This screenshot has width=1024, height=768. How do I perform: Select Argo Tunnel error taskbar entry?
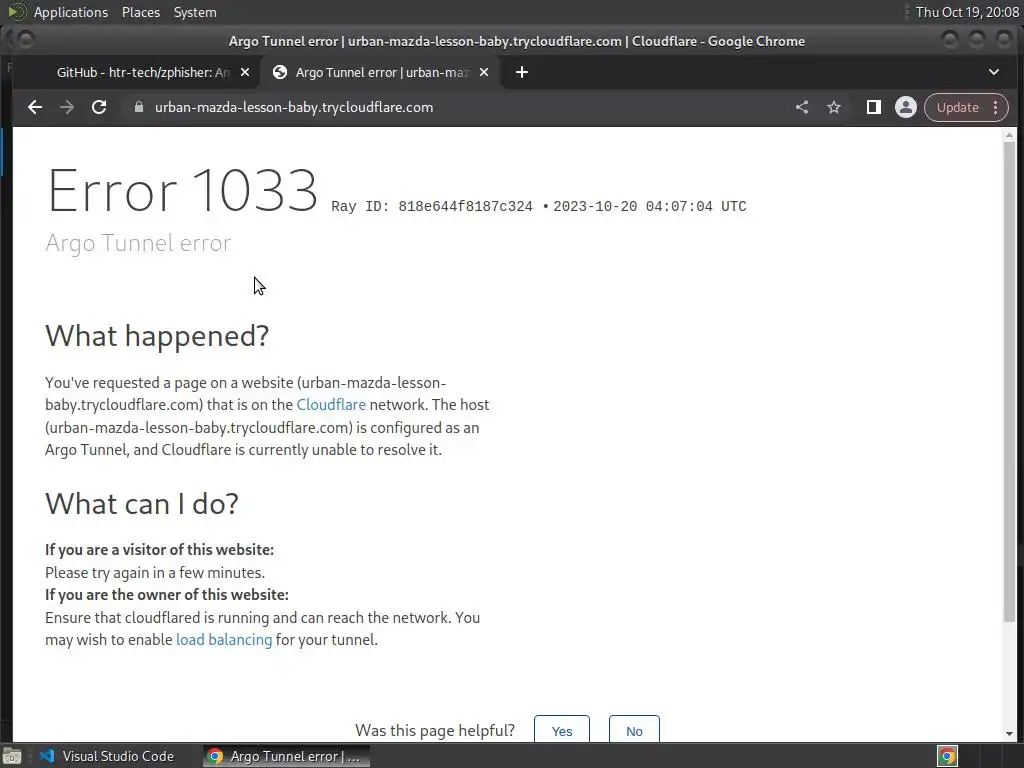(286, 756)
